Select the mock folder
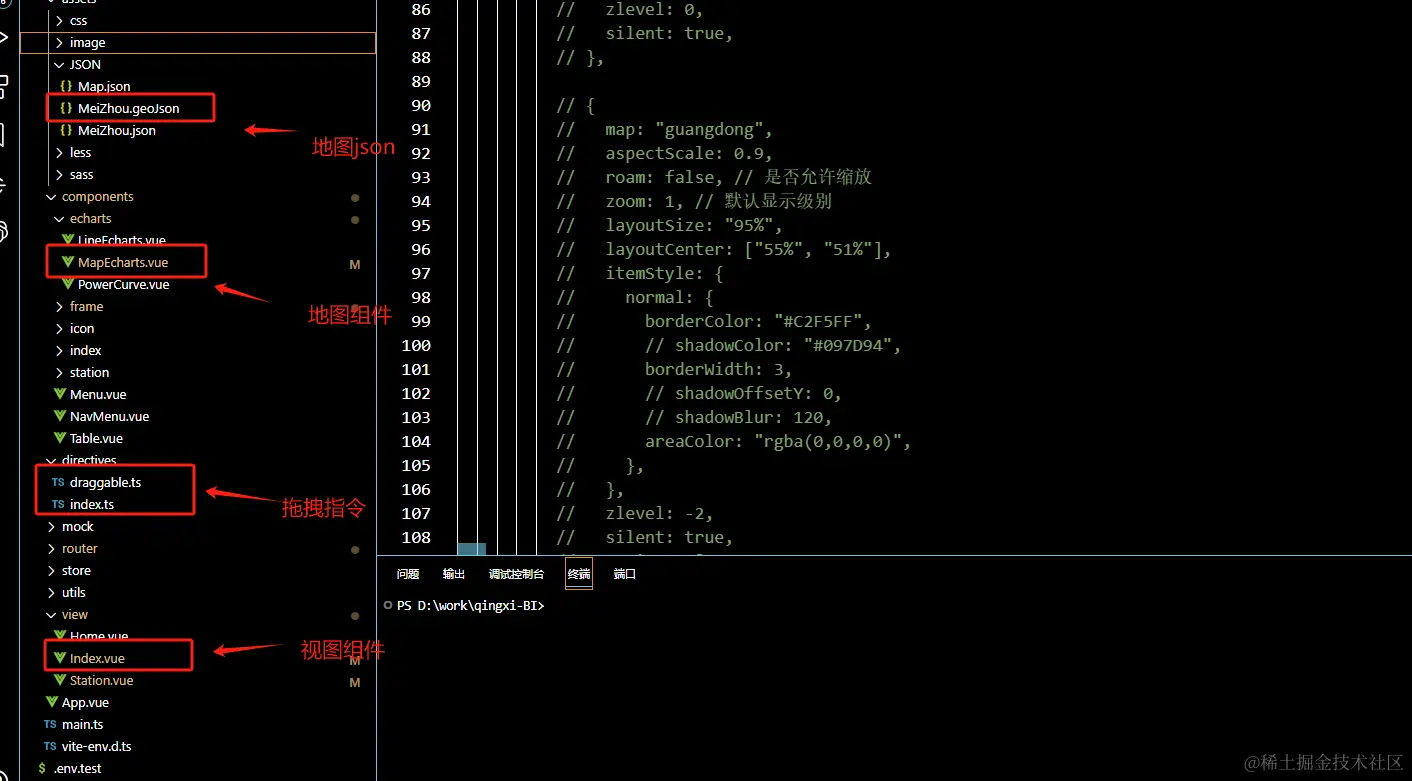1412x781 pixels. 78,527
